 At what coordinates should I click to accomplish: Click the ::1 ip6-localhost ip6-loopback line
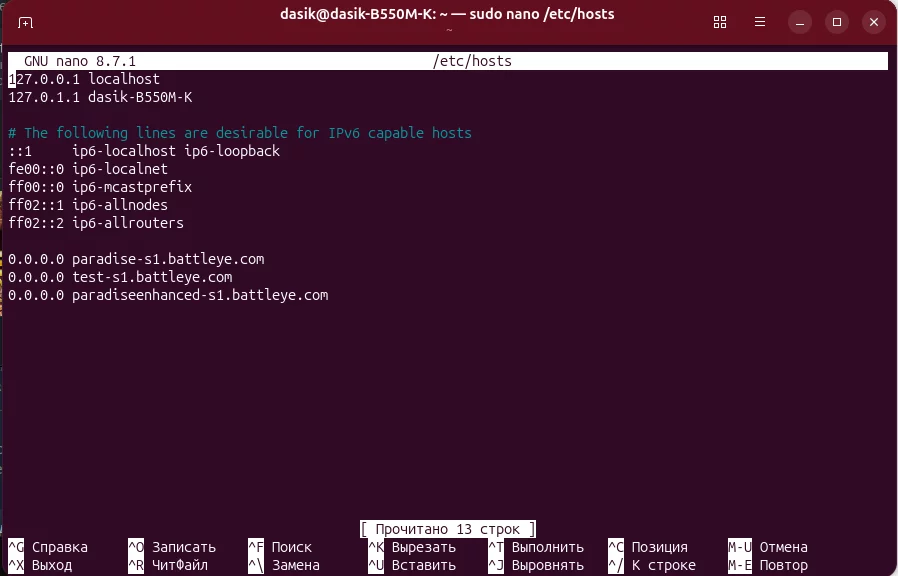(x=144, y=151)
